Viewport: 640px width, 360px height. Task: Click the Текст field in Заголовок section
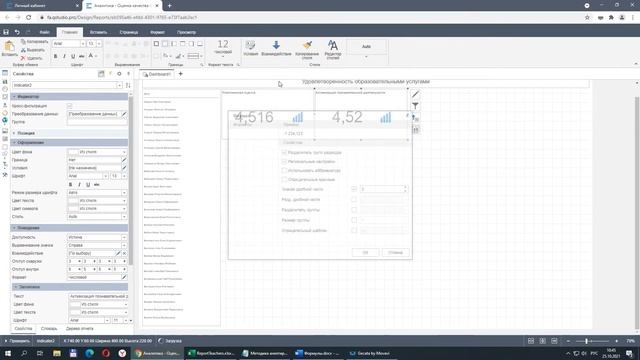(98, 296)
